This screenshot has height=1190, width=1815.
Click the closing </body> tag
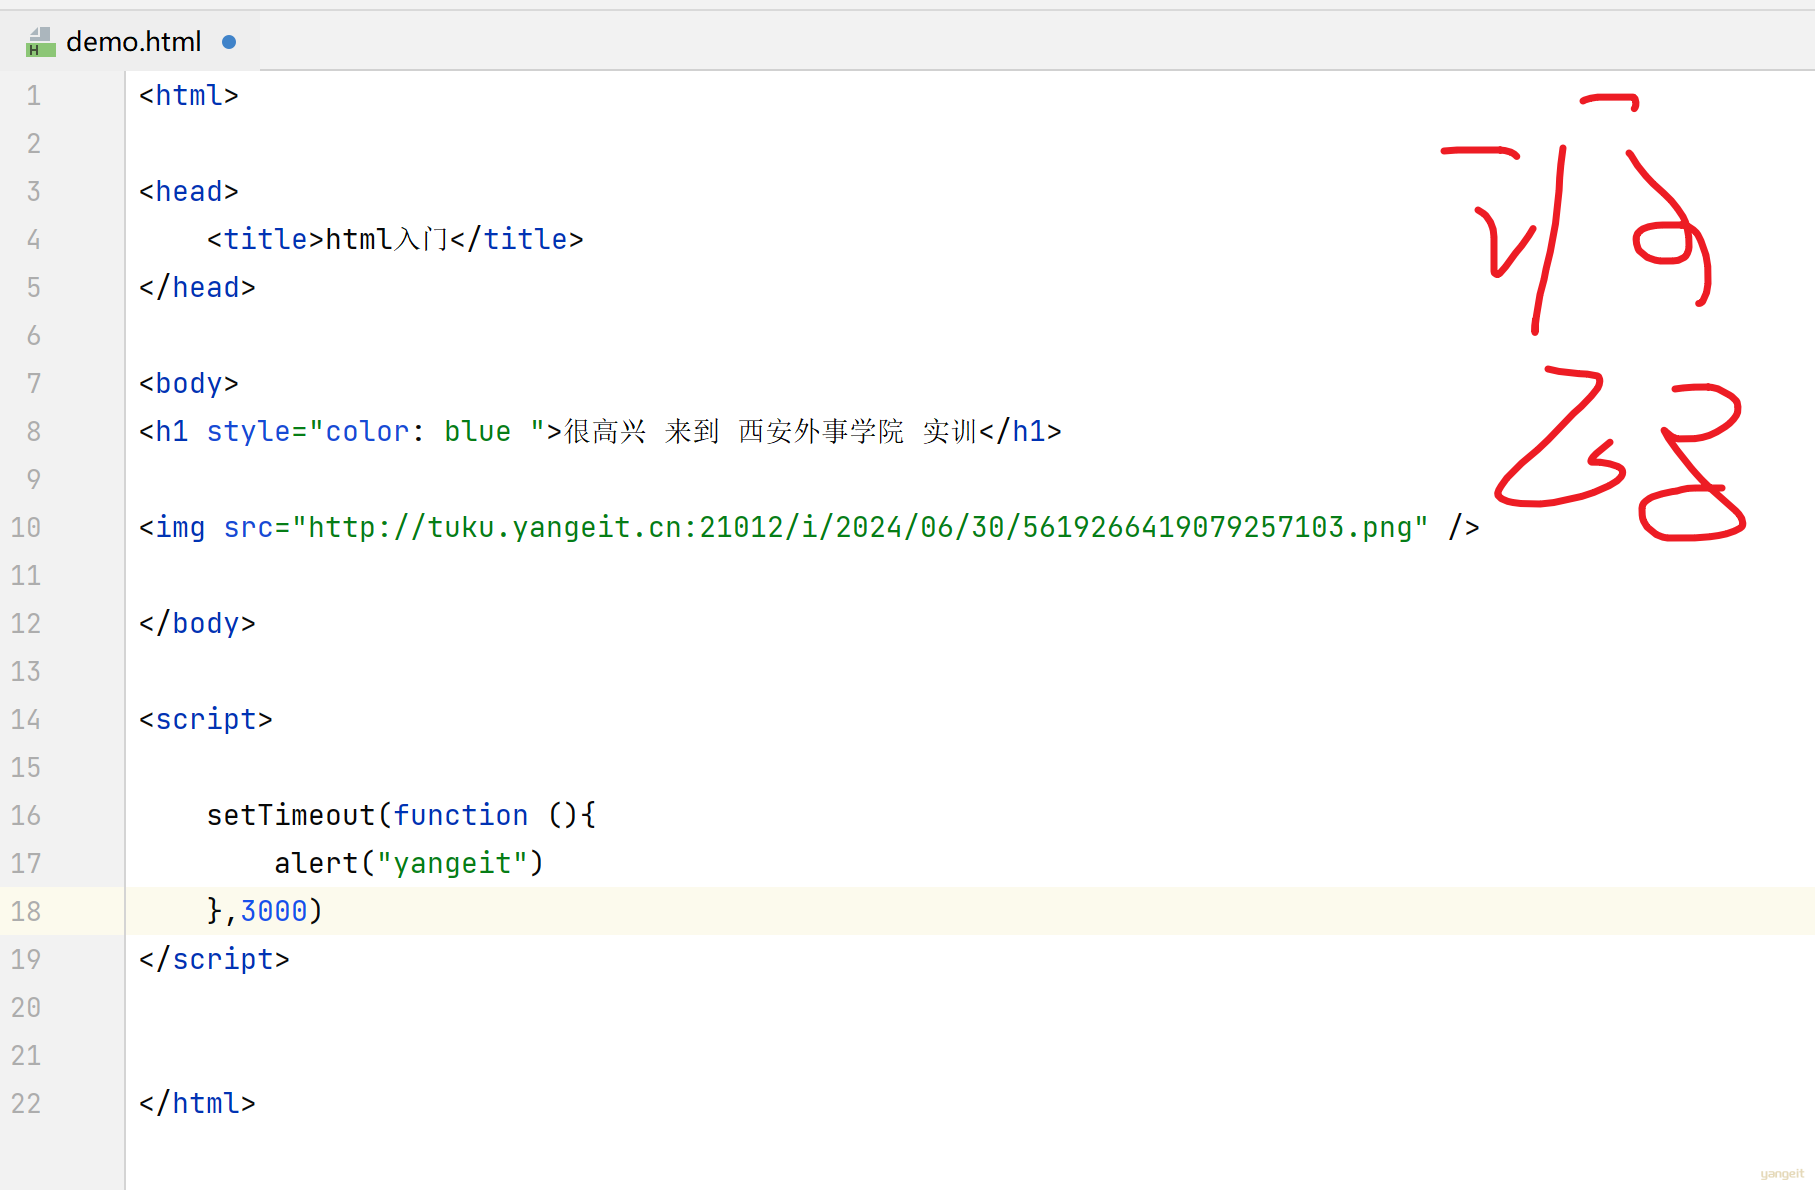(x=197, y=624)
